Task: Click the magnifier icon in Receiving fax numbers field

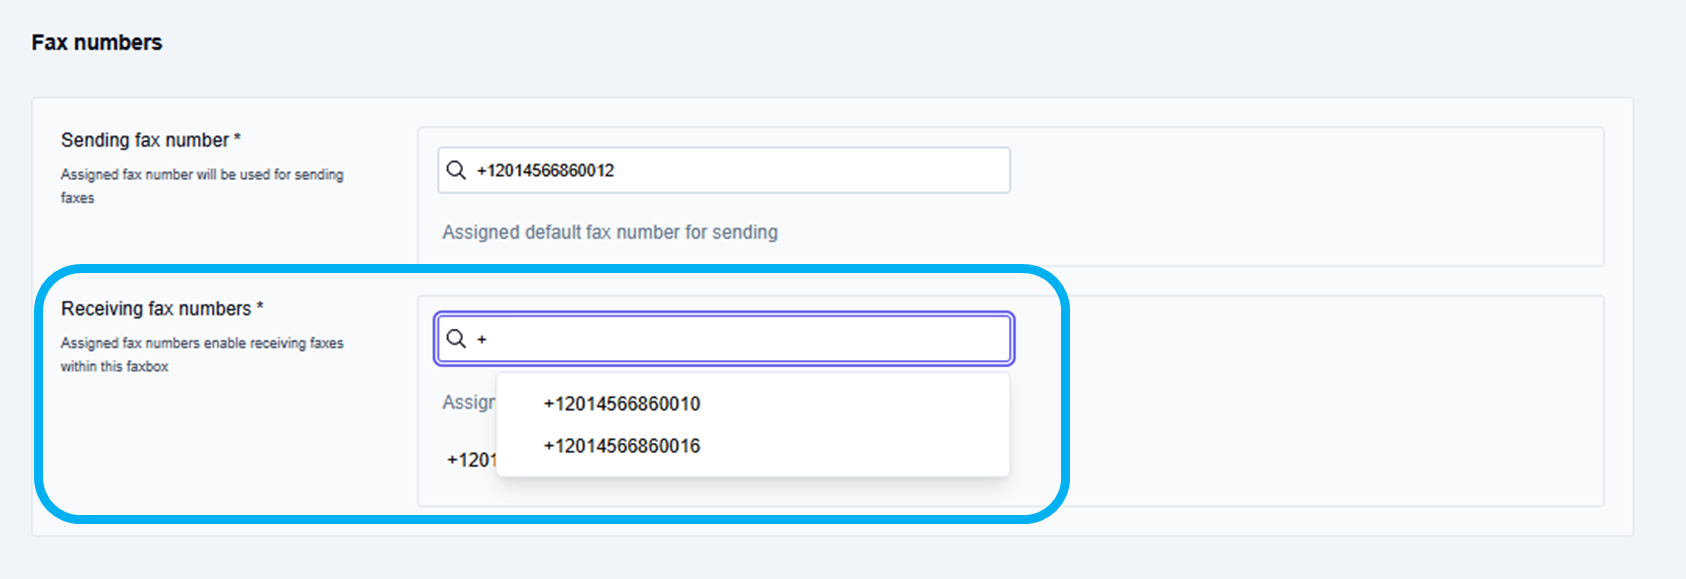Action: point(456,338)
